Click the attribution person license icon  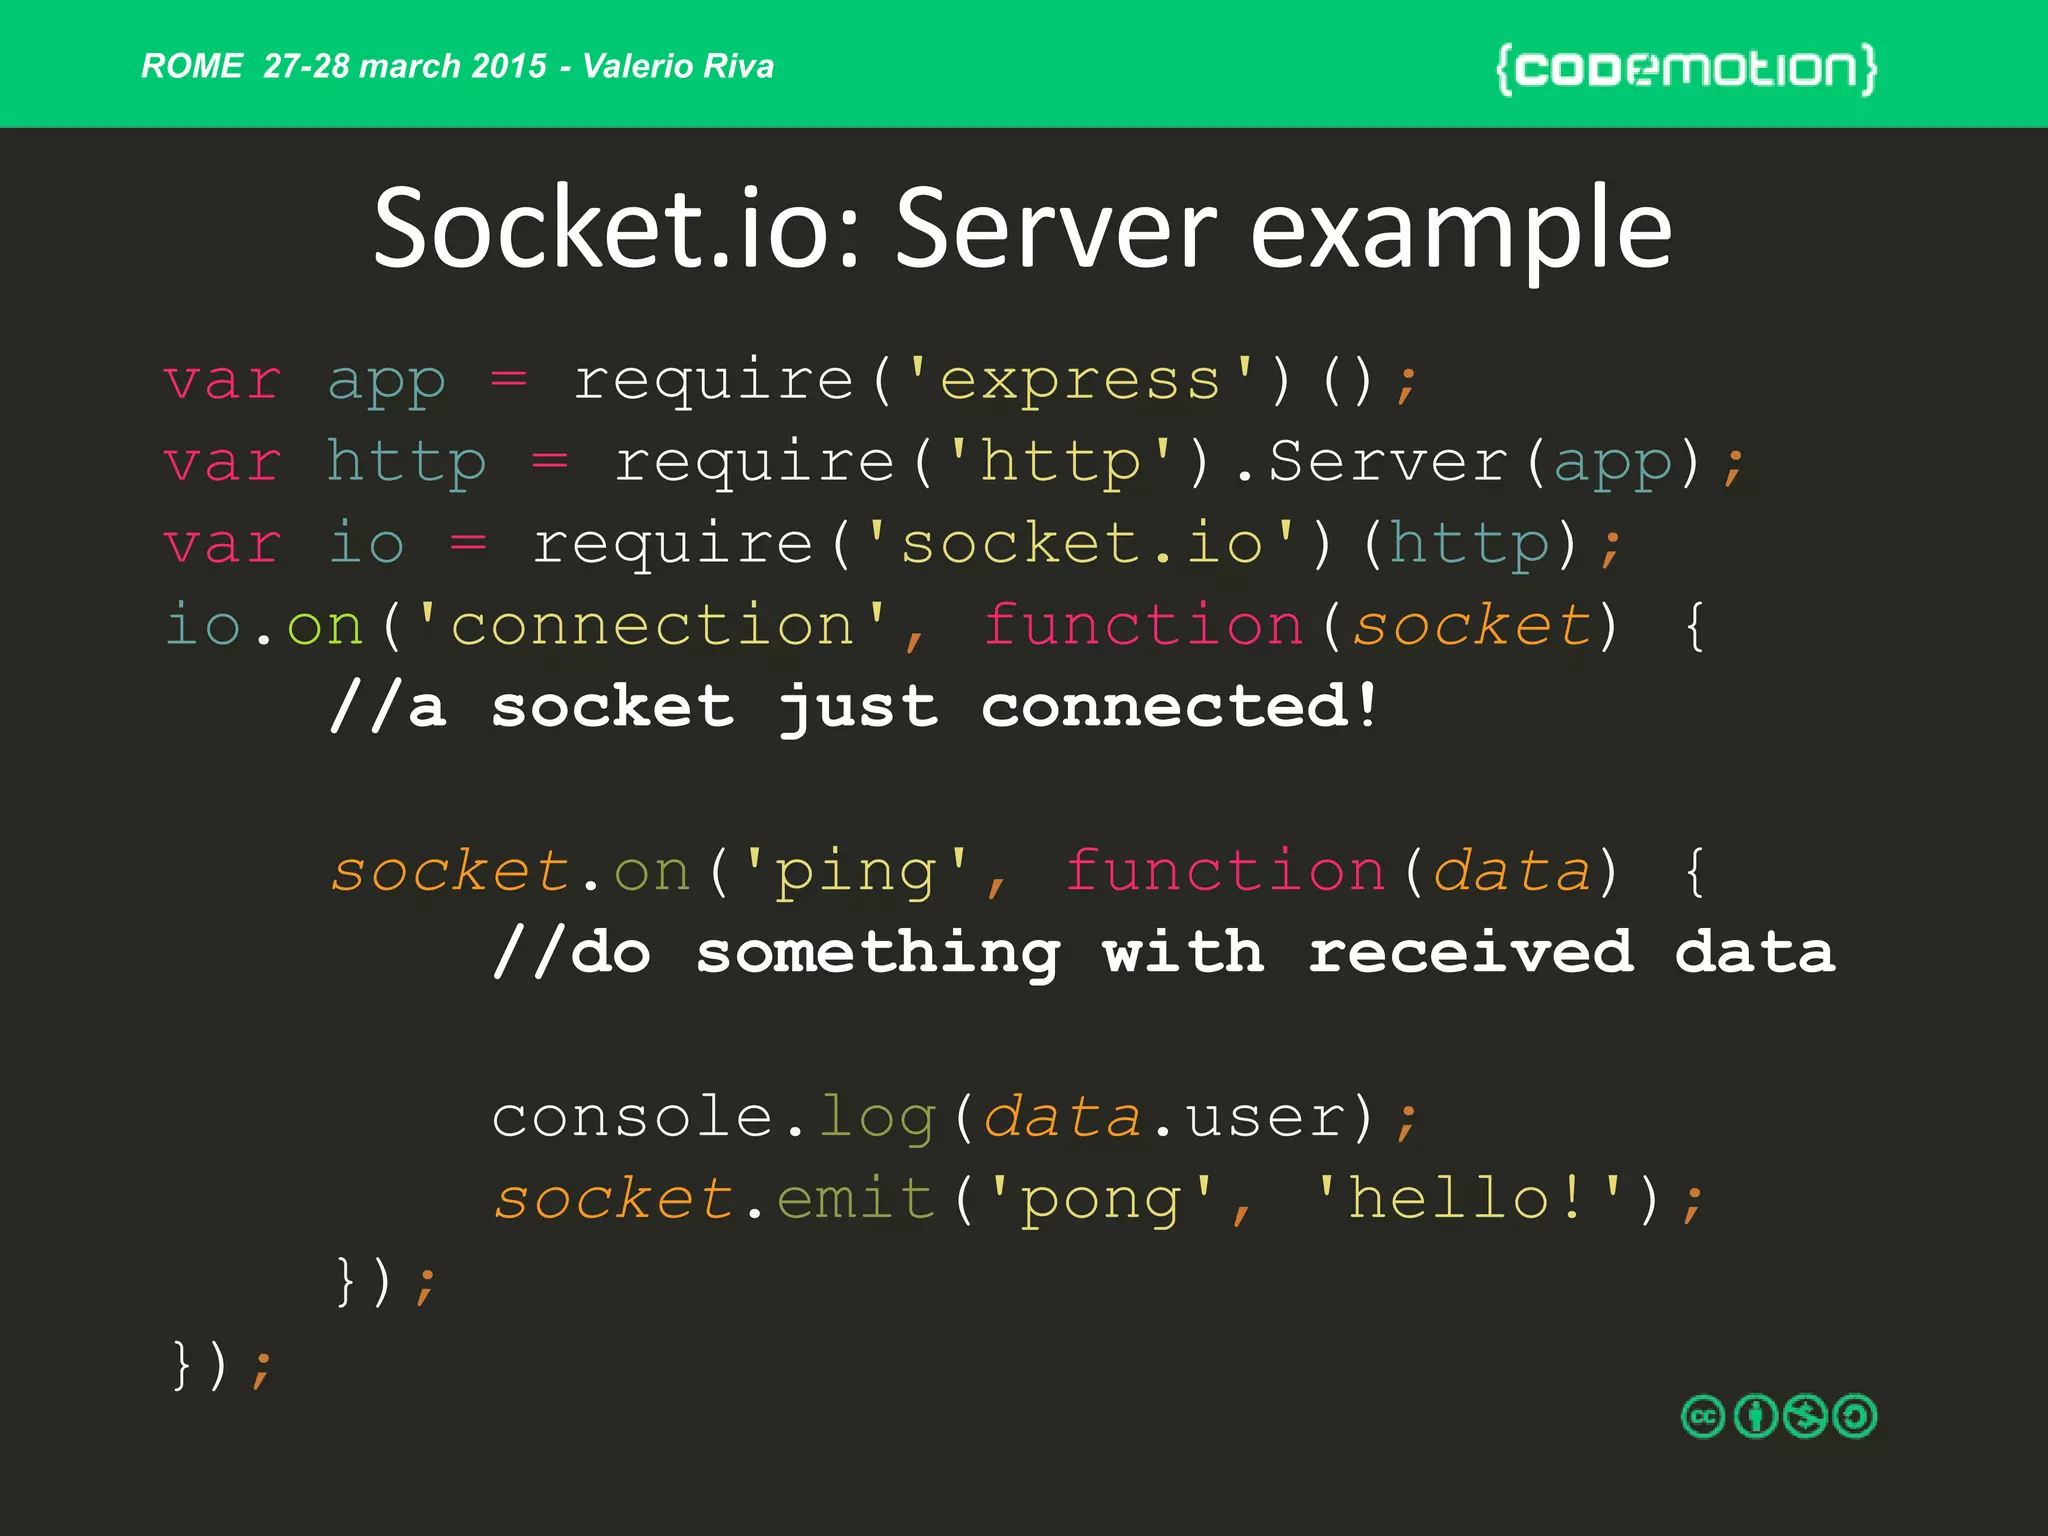(1755, 1416)
